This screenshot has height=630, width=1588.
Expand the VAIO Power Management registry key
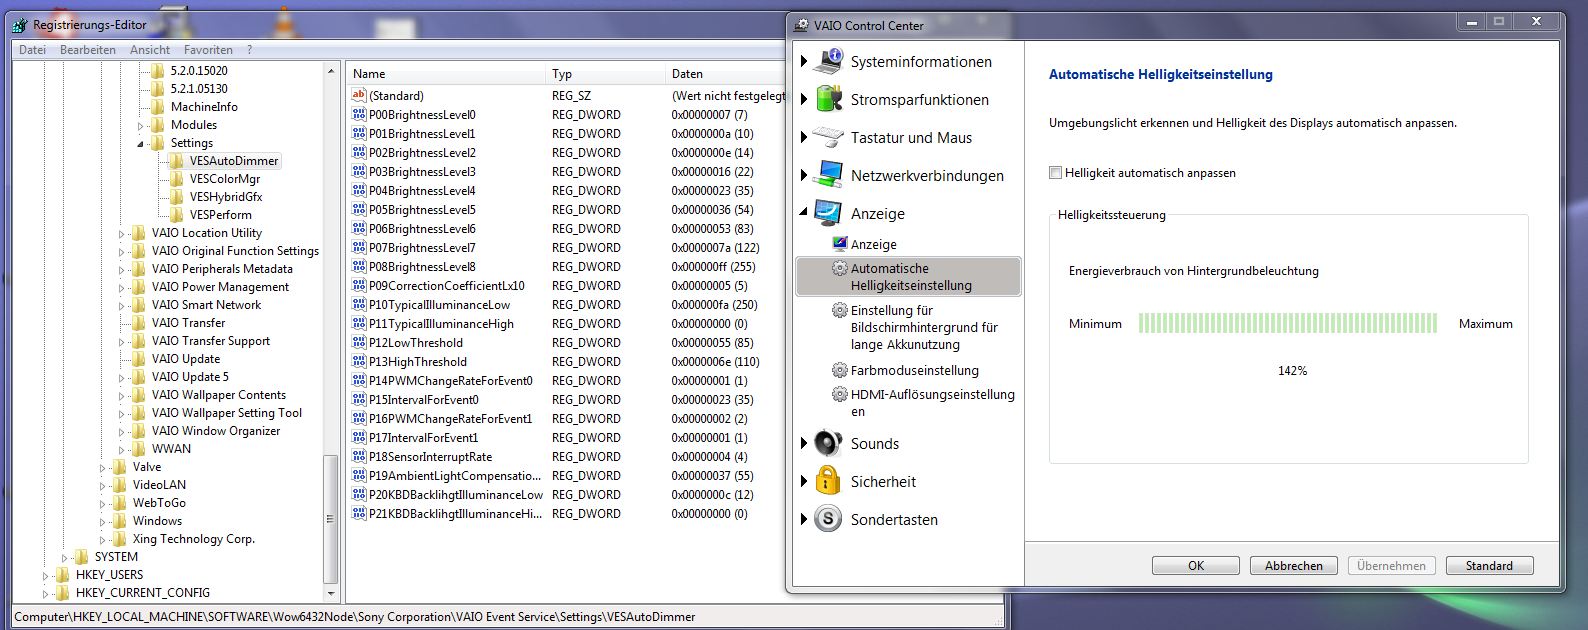pos(122,287)
